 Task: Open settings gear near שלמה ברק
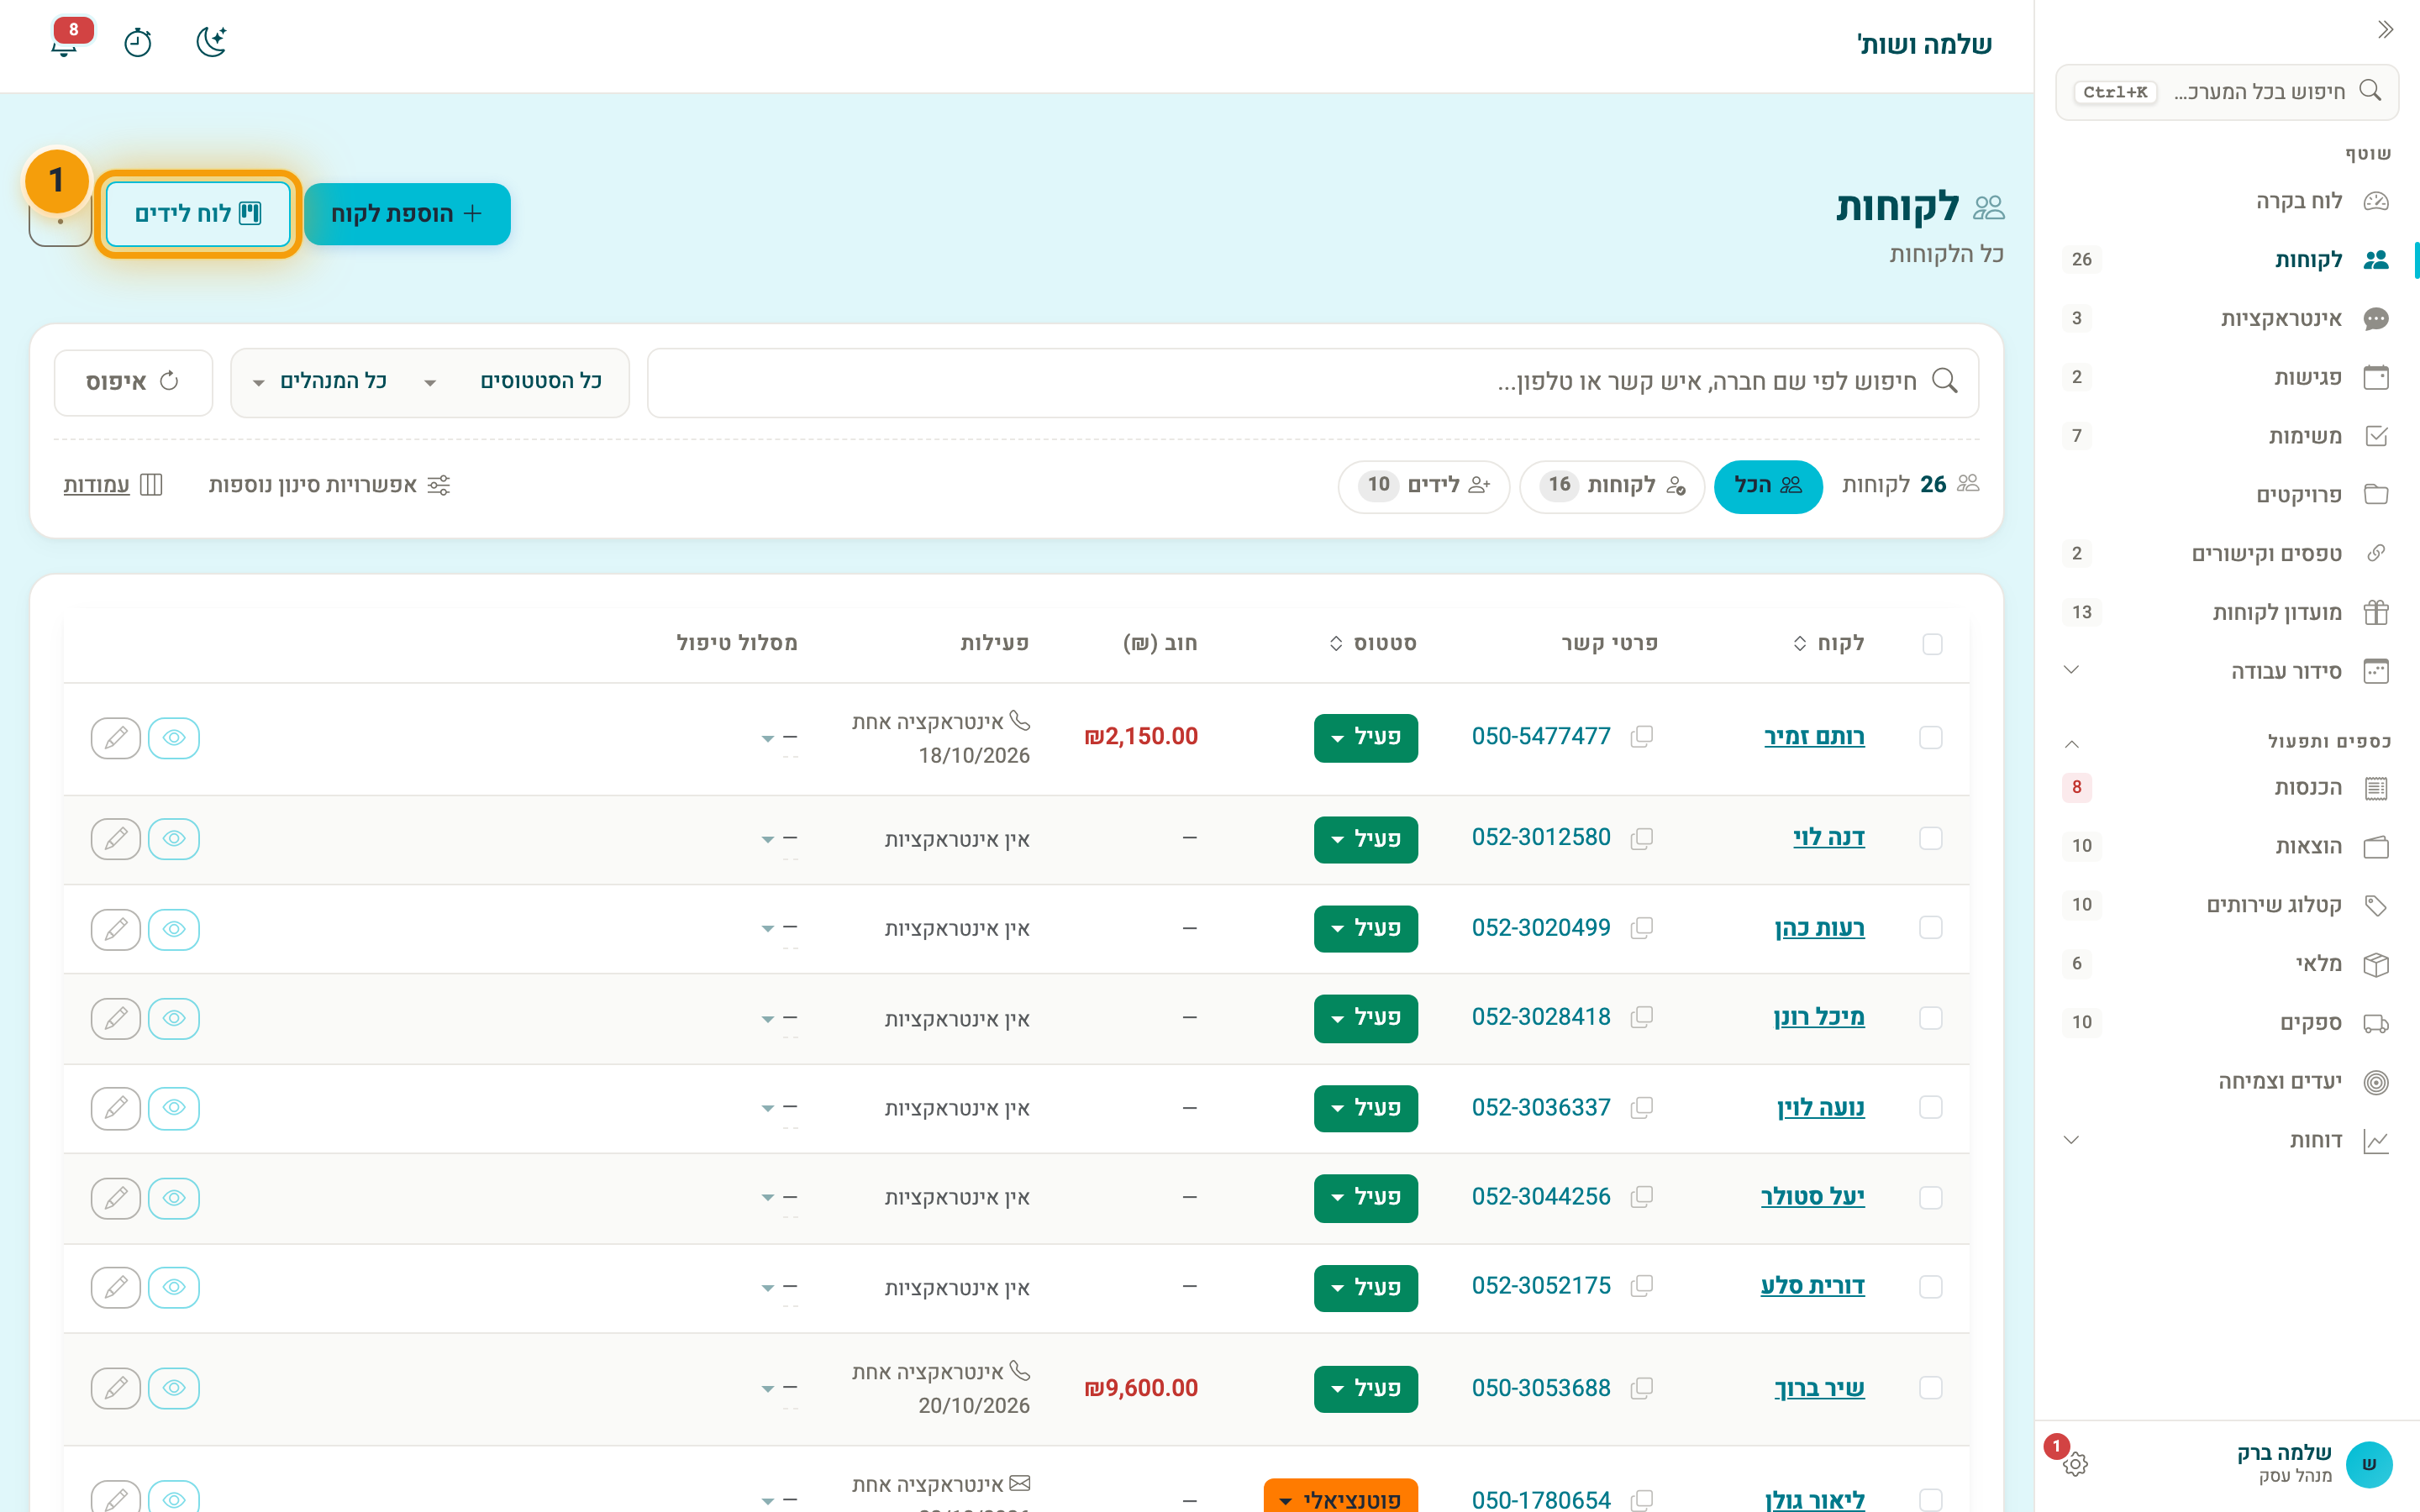tap(2075, 1464)
